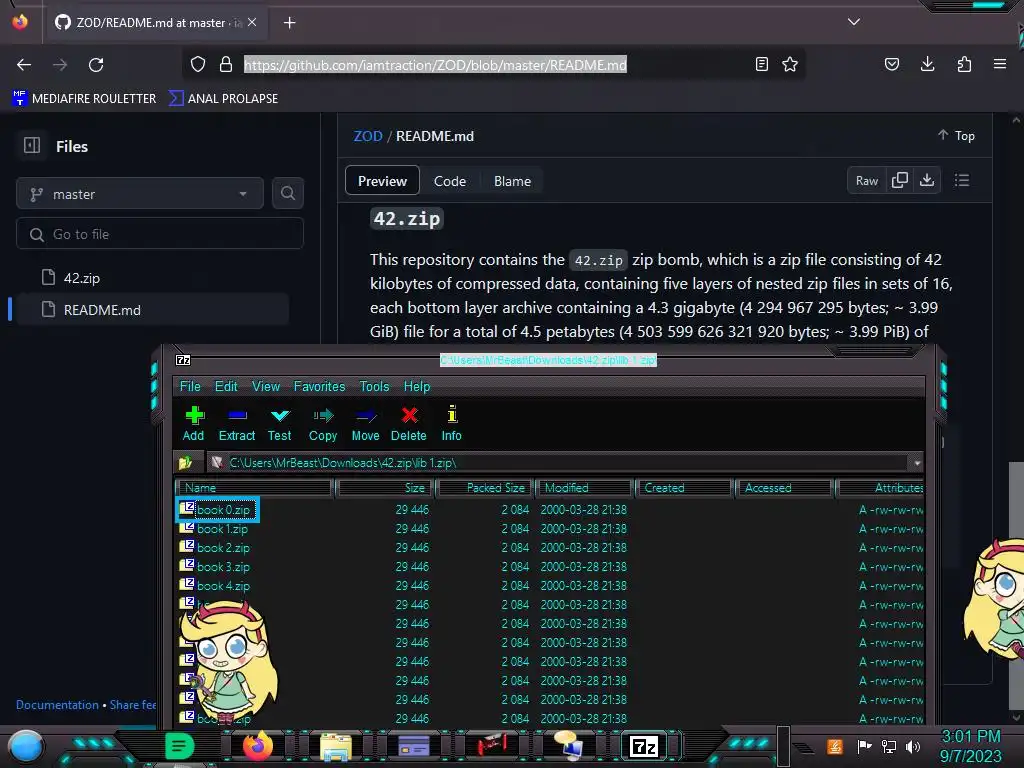Open the 7-Zip View menu
Image resolution: width=1024 pixels, height=768 pixels.
click(x=266, y=386)
